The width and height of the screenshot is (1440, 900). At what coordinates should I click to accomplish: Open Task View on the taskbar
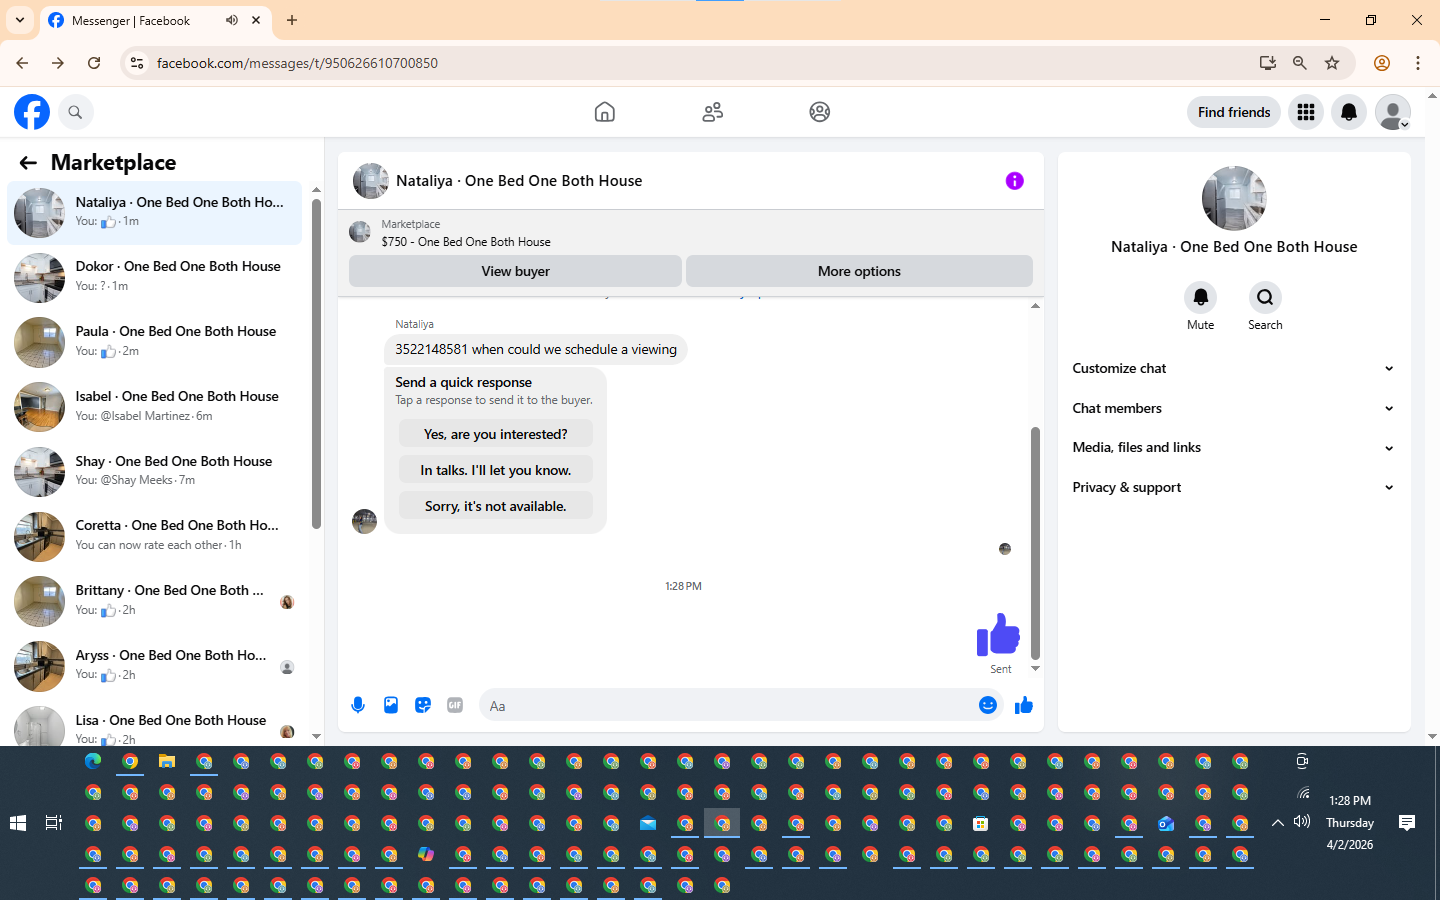pos(54,823)
